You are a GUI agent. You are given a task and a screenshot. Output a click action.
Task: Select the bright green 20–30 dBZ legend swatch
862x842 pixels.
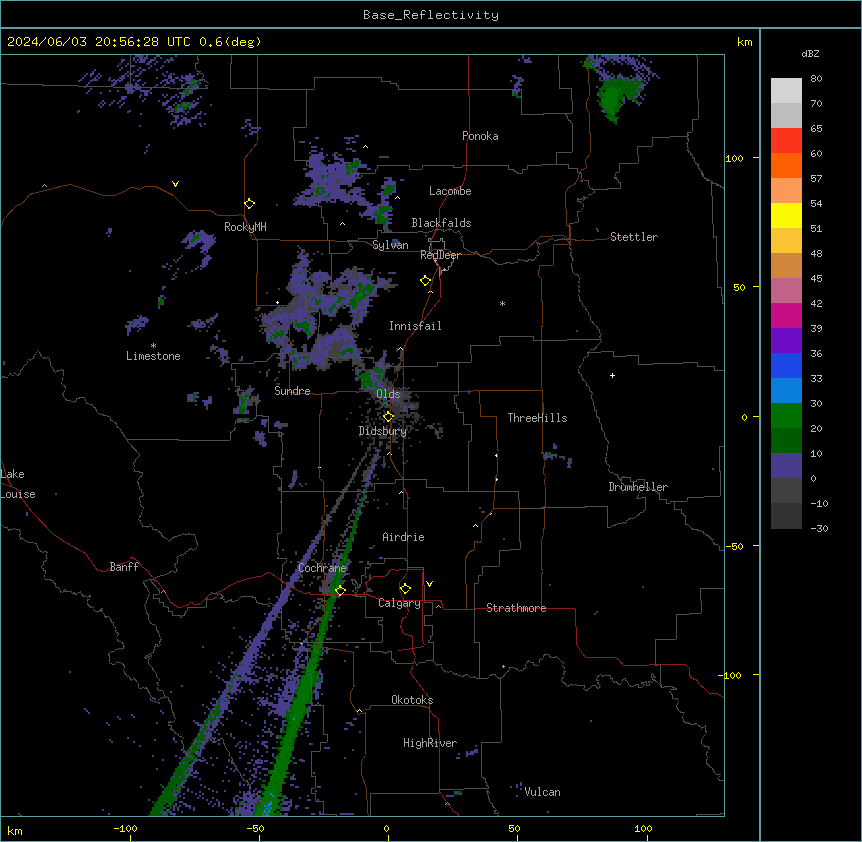point(786,416)
